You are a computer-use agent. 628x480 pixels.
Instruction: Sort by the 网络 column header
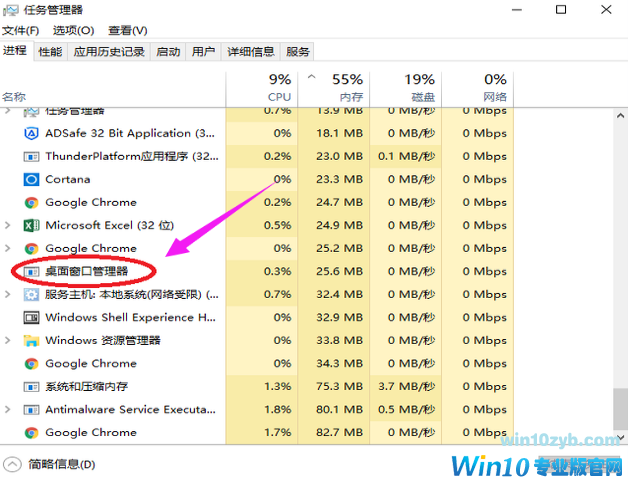pos(478,89)
